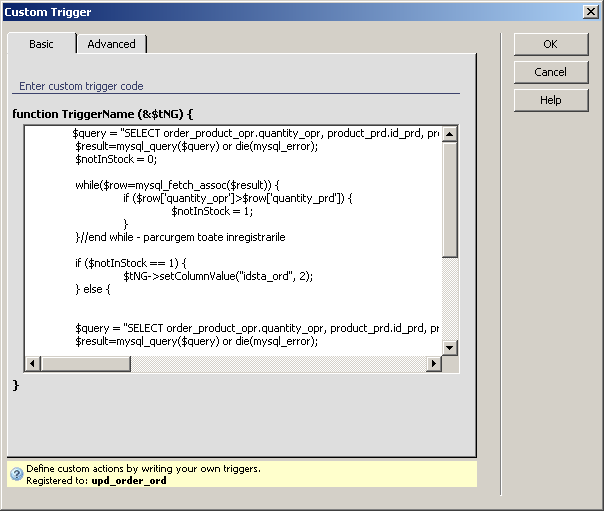The image size is (604, 511).
Task: Place cursor on the setColumnValue line
Action: tap(218, 276)
